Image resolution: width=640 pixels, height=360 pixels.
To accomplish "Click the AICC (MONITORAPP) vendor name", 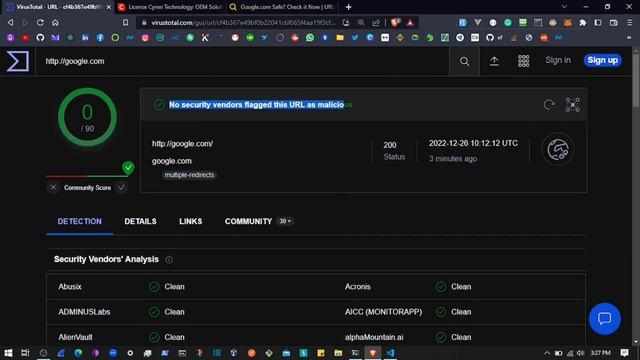I will coord(383,312).
